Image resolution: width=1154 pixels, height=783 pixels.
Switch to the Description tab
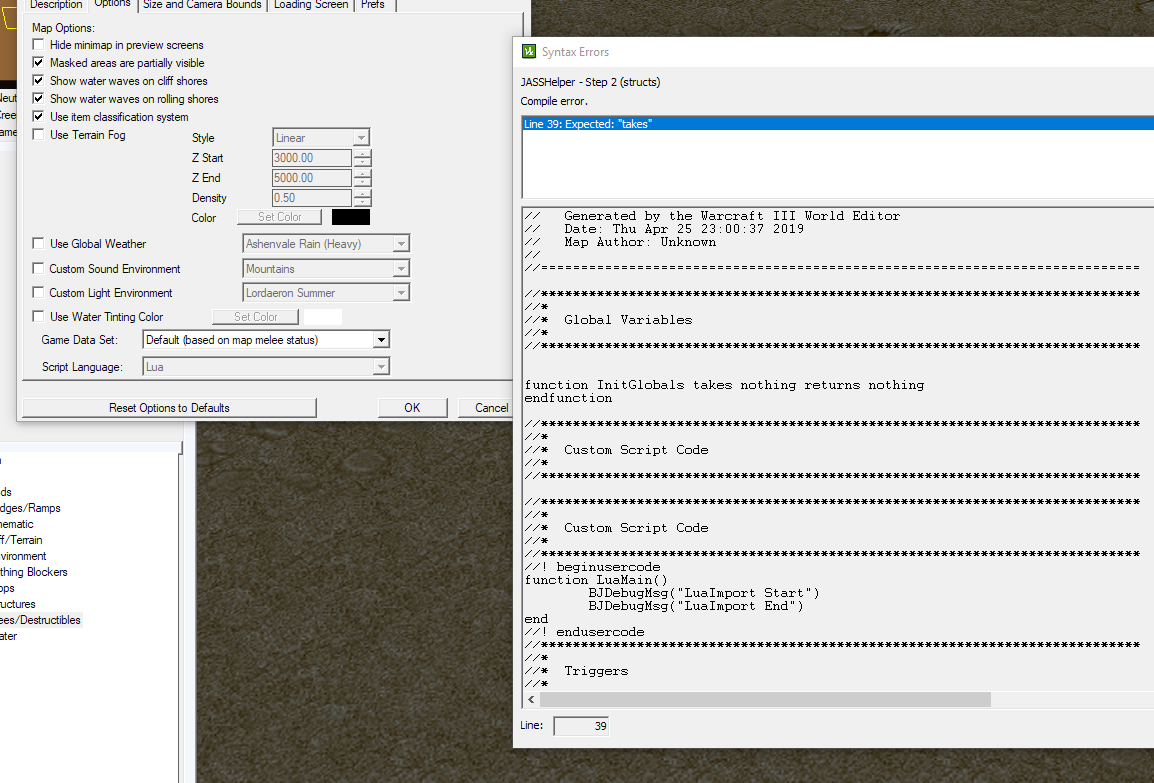coord(56,4)
